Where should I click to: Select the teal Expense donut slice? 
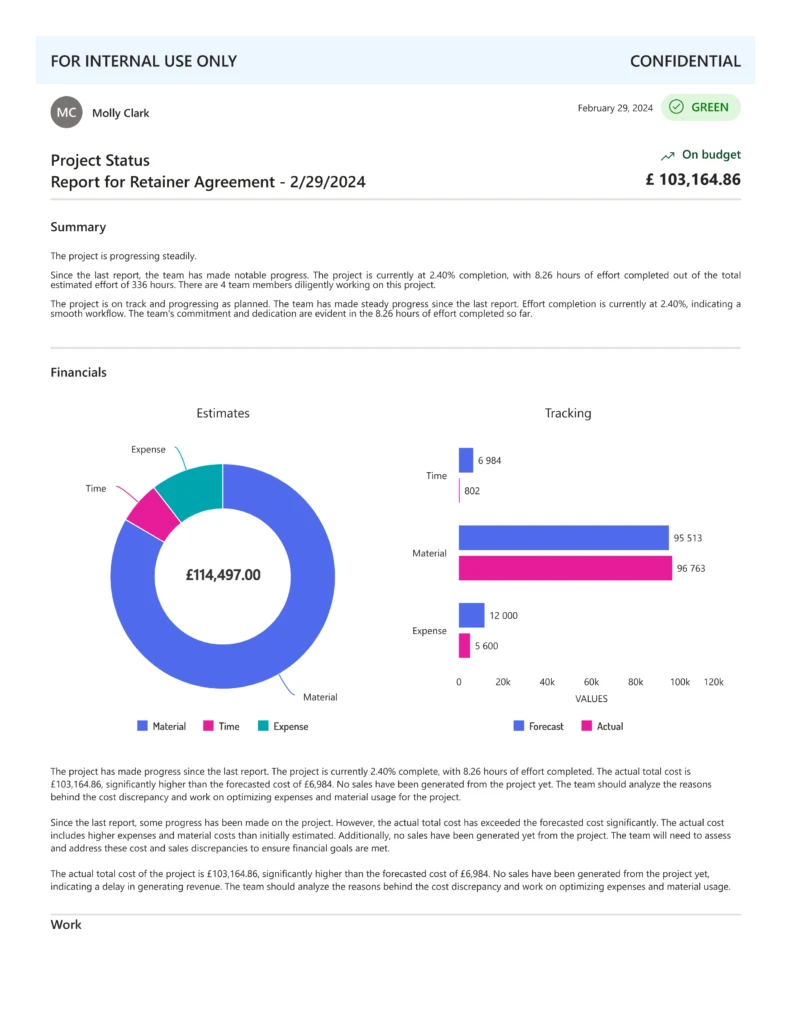192,482
